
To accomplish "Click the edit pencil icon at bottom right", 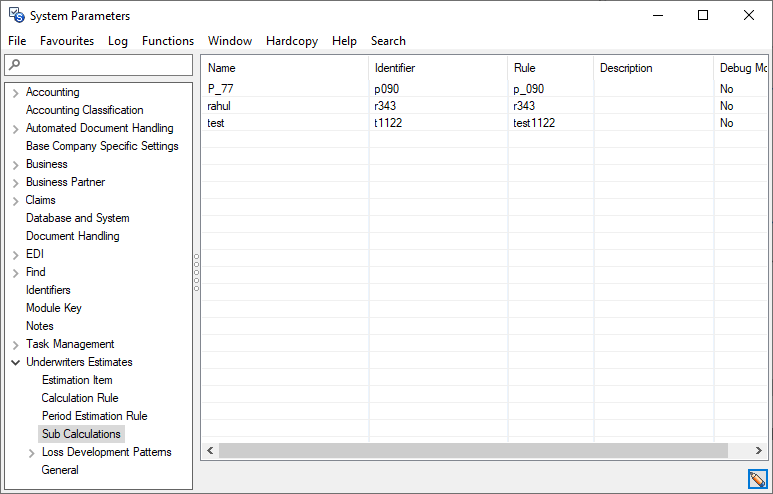I will [x=757, y=479].
